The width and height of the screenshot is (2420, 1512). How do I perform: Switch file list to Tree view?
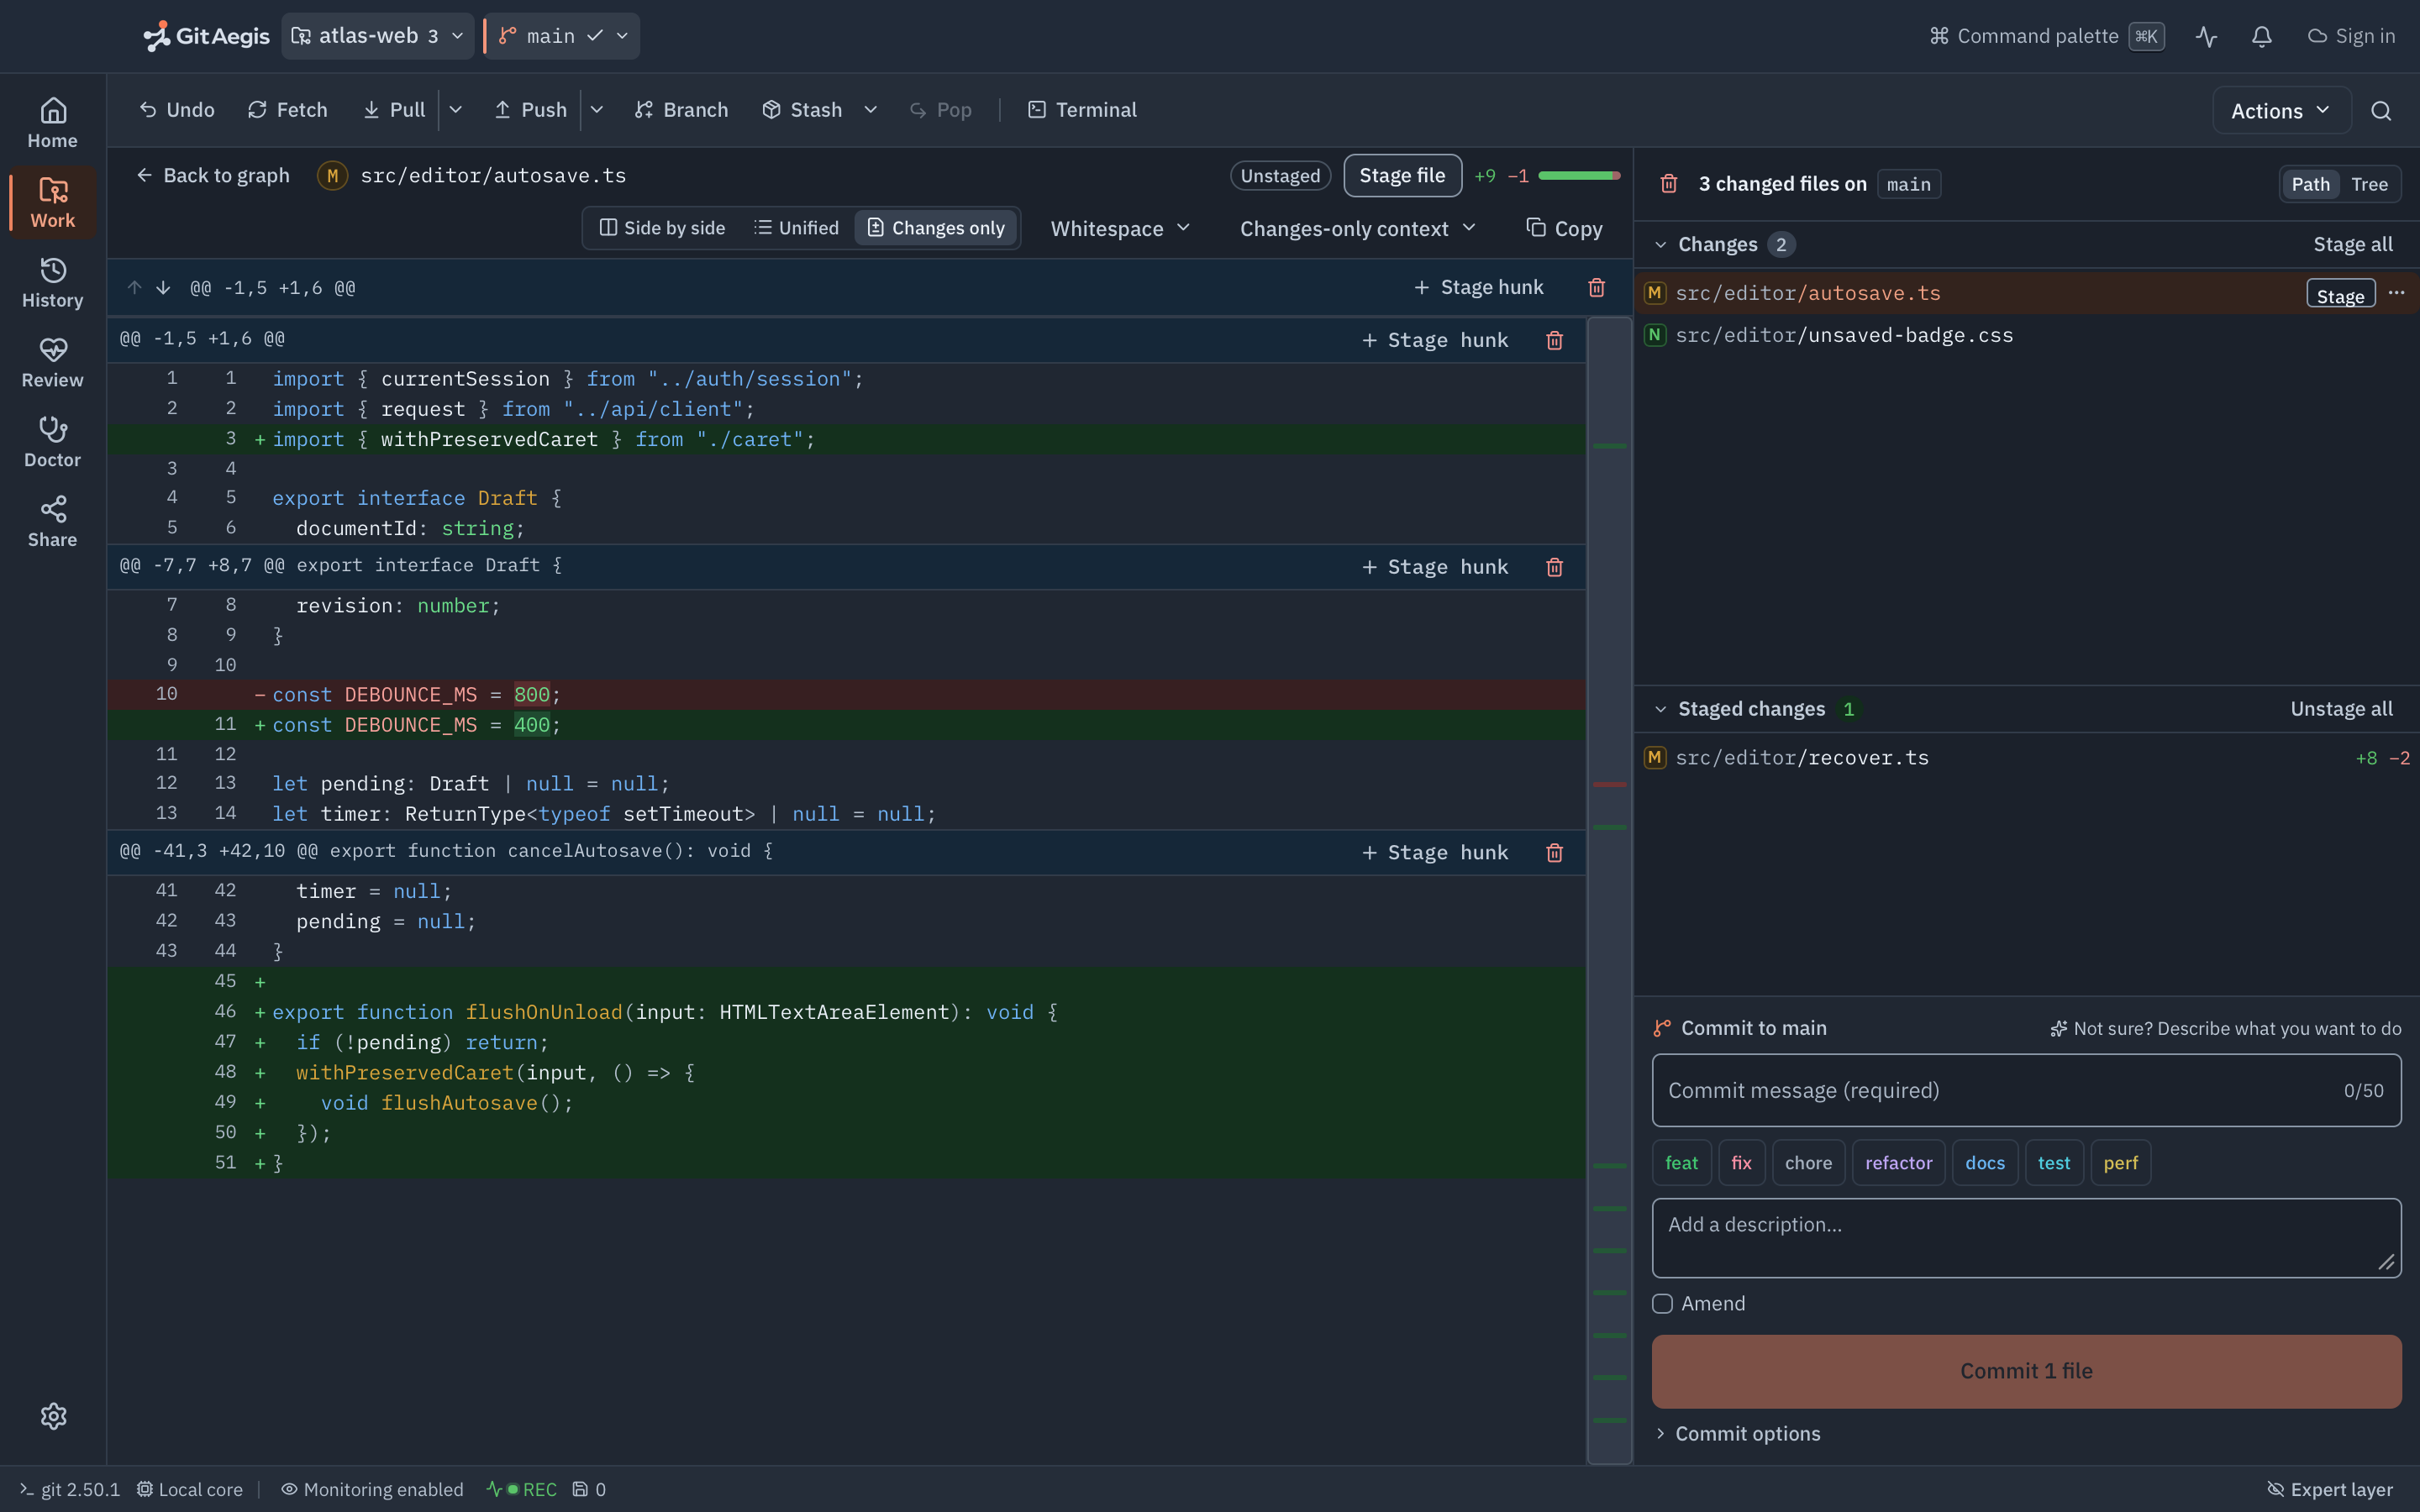pyautogui.click(x=2370, y=184)
